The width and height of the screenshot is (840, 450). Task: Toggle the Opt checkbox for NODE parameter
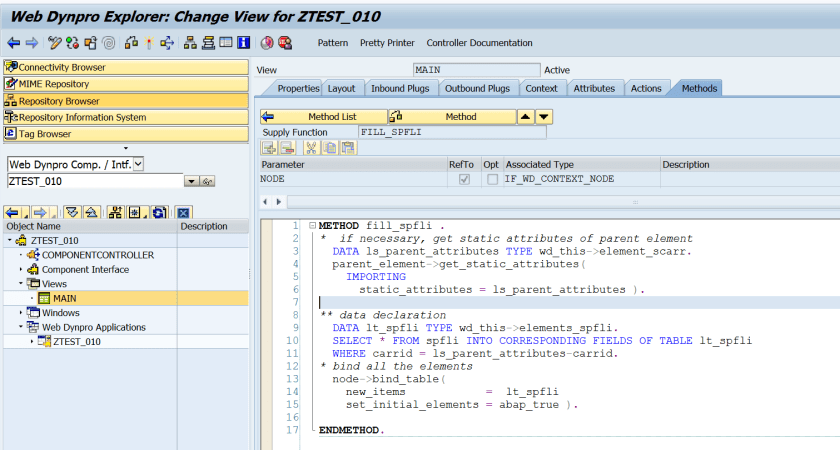coord(491,179)
